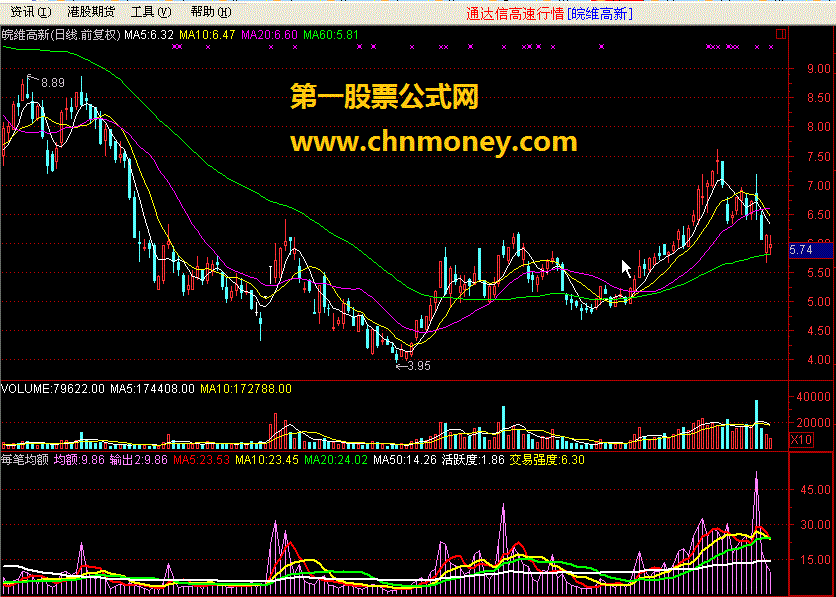836x597 pixels.
Task: Click the rightmost purple info marker above the chart
Action: [771, 47]
